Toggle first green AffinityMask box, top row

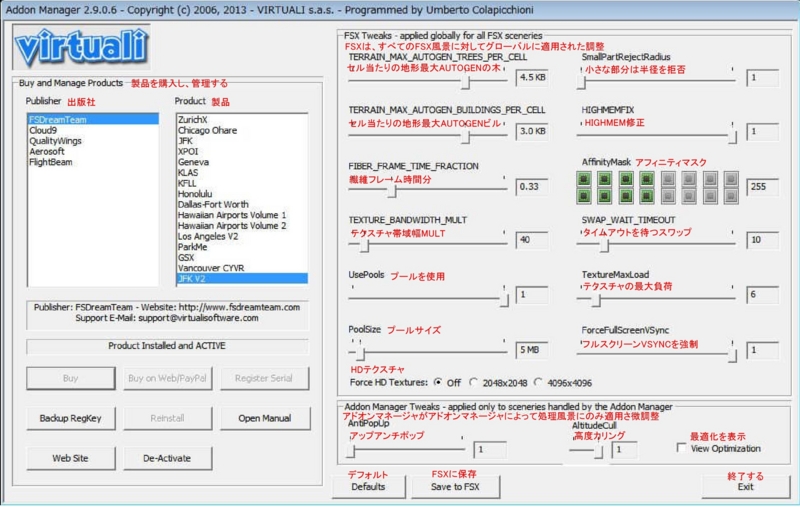(x=584, y=179)
